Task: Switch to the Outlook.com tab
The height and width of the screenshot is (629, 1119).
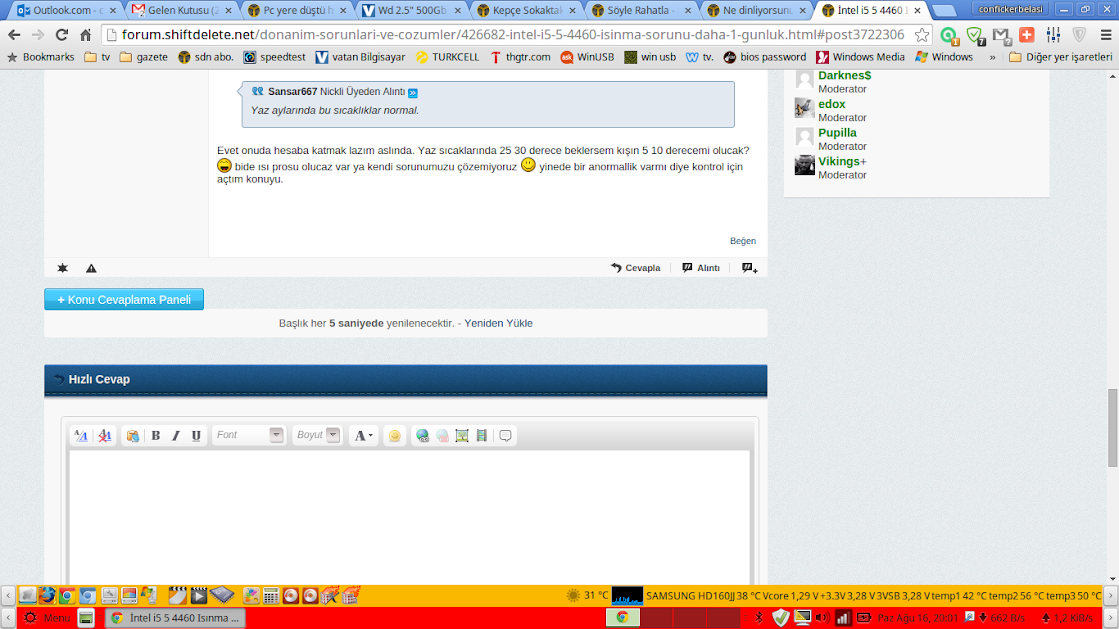Action: click(67, 10)
